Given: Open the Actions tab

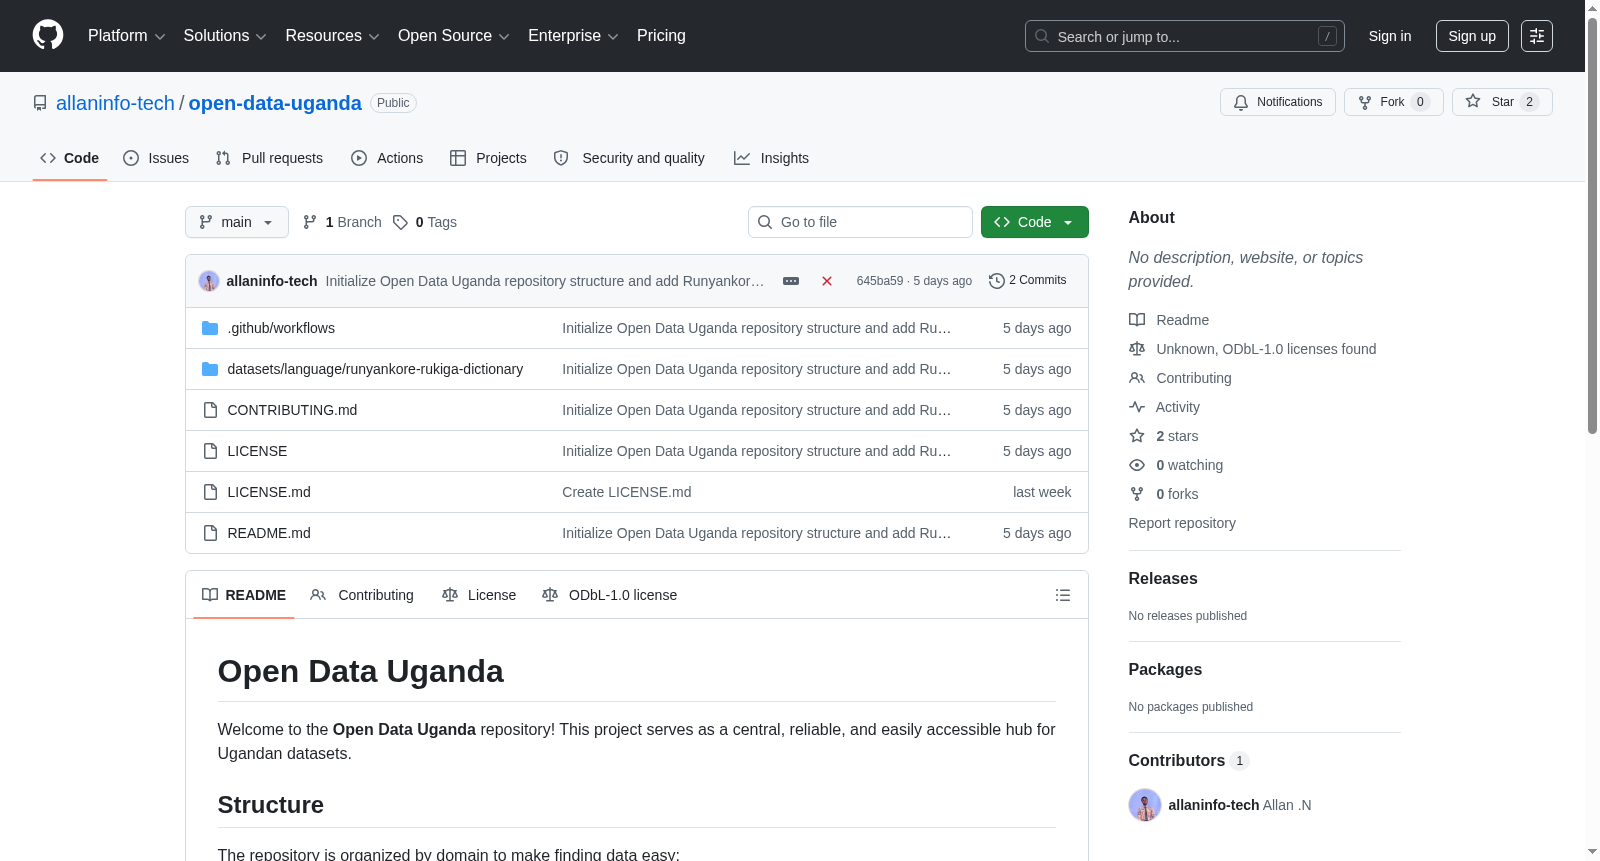Looking at the screenshot, I should coord(387,158).
